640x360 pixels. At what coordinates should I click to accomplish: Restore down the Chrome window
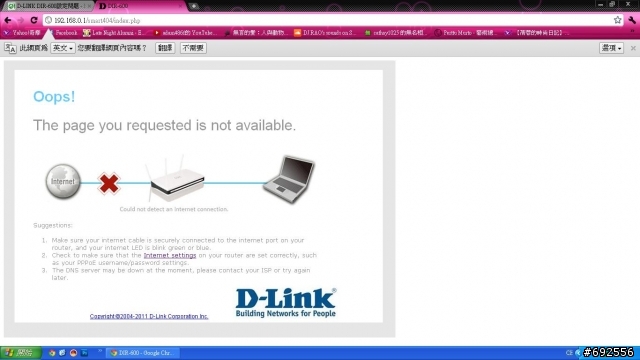pyautogui.click(x=612, y=4)
